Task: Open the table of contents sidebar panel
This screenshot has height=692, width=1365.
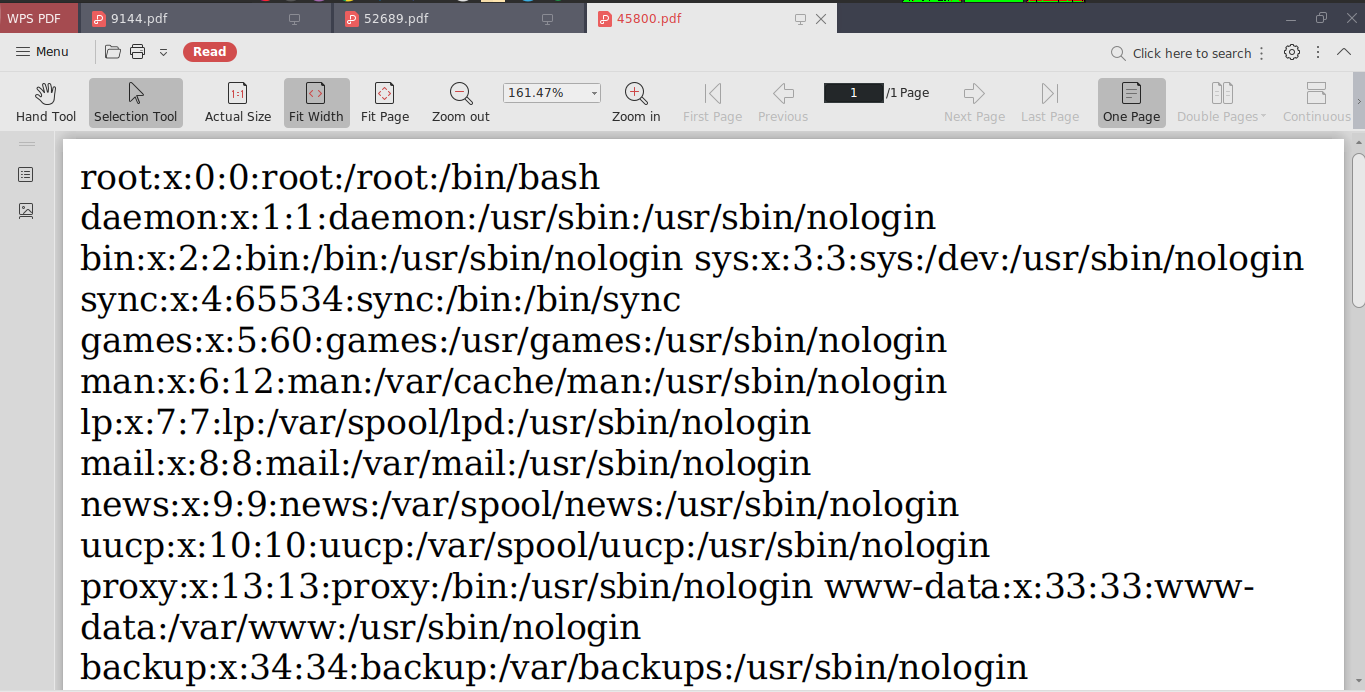Action: (x=25, y=174)
